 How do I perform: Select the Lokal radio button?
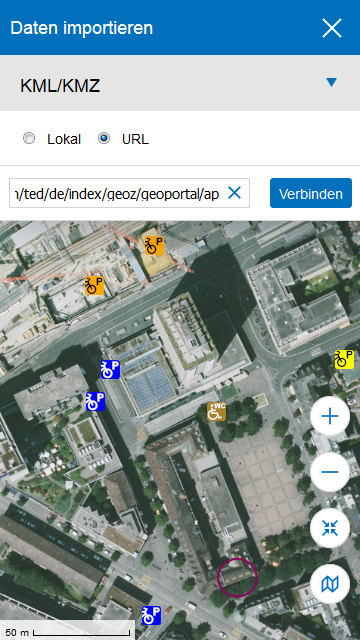pyautogui.click(x=29, y=139)
